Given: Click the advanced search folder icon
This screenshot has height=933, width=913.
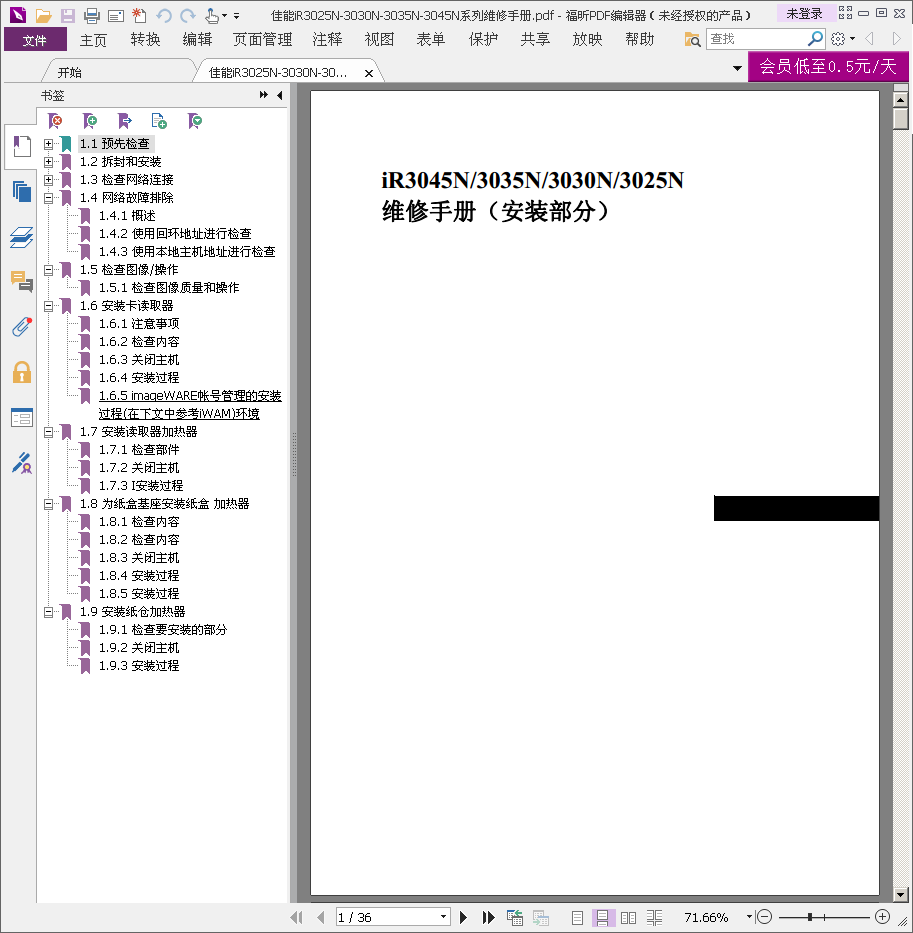Looking at the screenshot, I should pyautogui.click(x=692, y=39).
